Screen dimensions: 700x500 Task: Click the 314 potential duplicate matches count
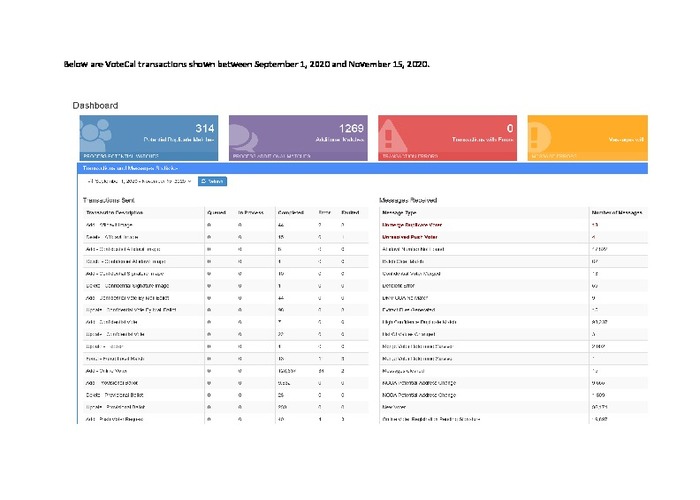(204, 129)
